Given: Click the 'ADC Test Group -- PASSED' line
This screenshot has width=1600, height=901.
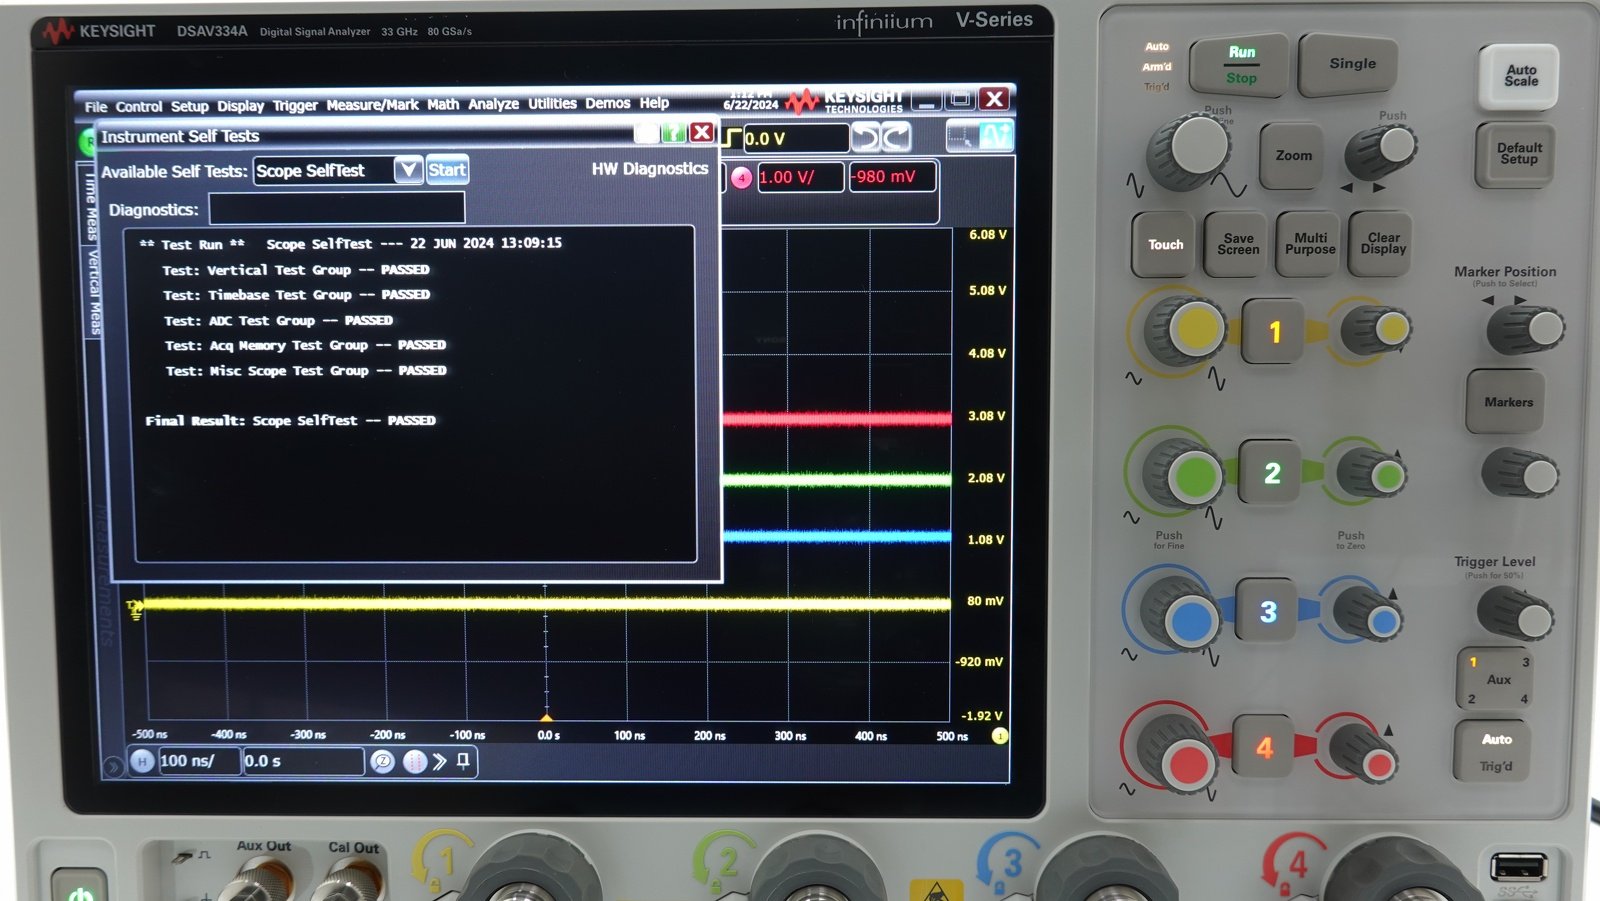Looking at the screenshot, I should (278, 320).
